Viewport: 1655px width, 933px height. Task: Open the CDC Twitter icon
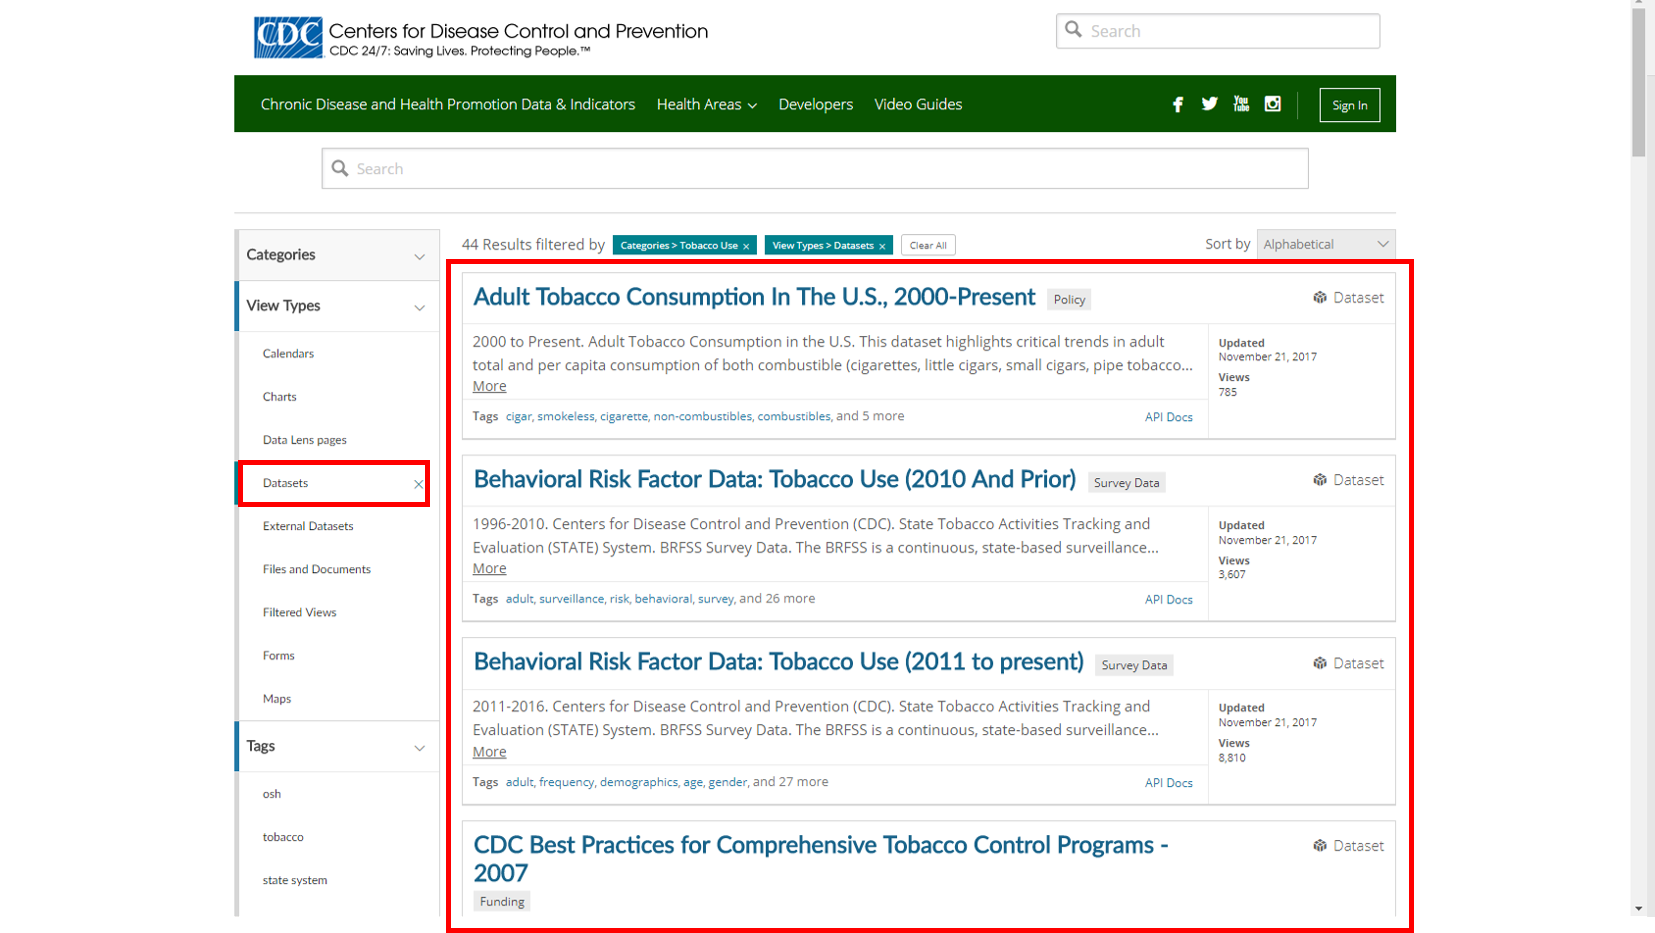click(1209, 104)
